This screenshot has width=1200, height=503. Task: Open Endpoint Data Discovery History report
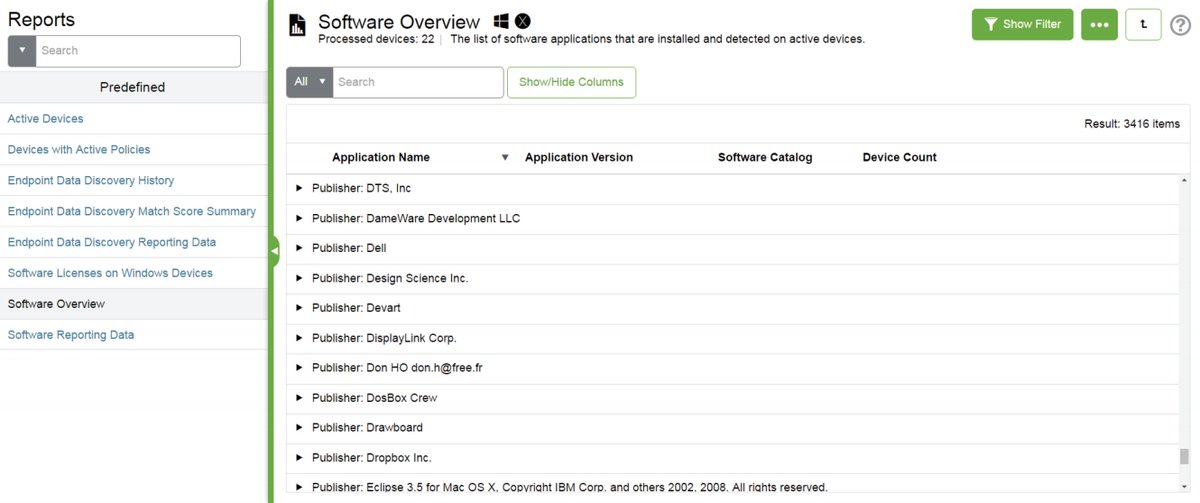[91, 181]
